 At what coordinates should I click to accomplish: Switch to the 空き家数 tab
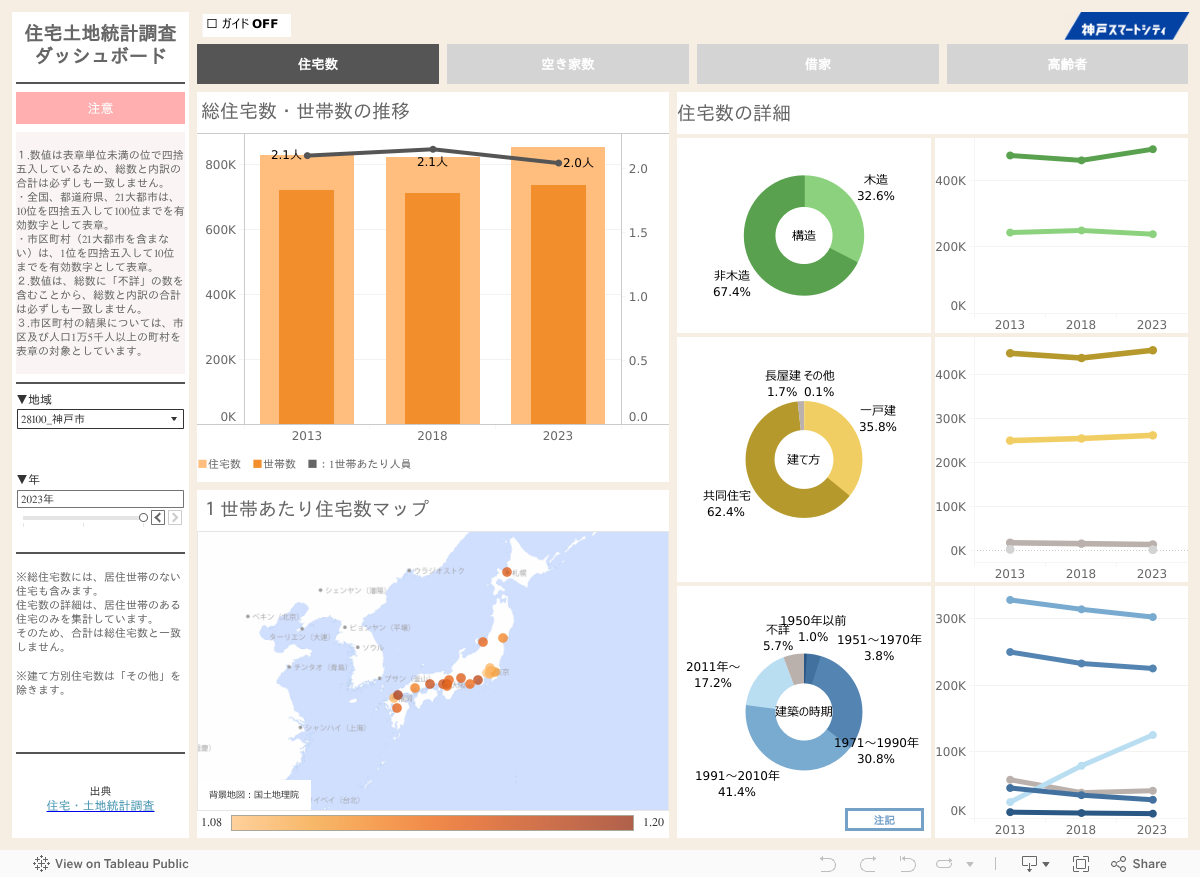coord(567,64)
